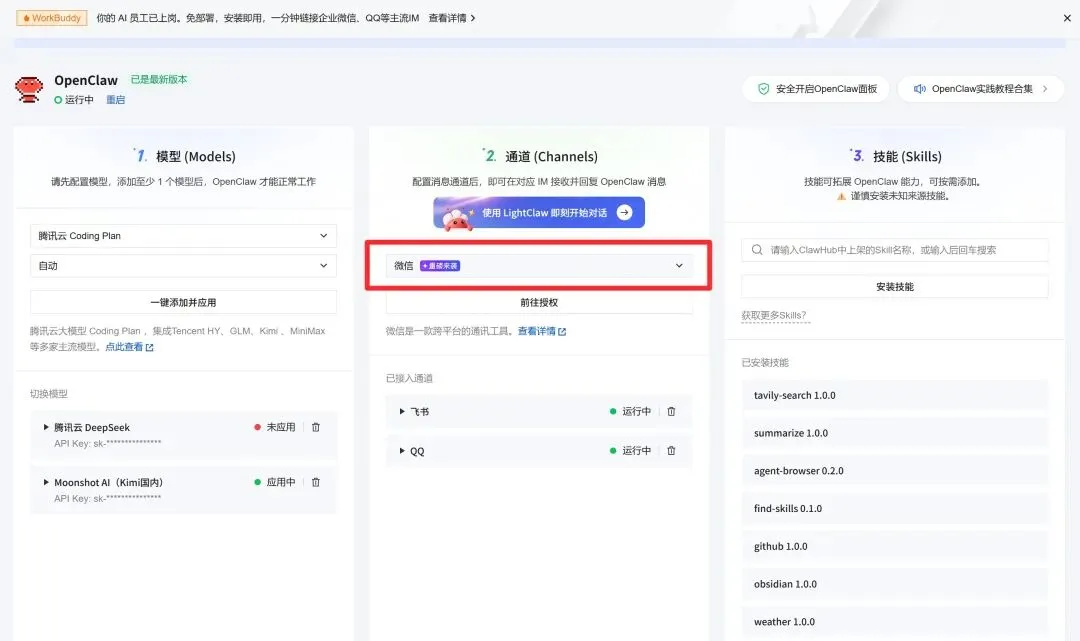Viewport: 1080px width, 641px height.
Task: Select obsidian 1.0.0 skill
Action: coord(895,585)
